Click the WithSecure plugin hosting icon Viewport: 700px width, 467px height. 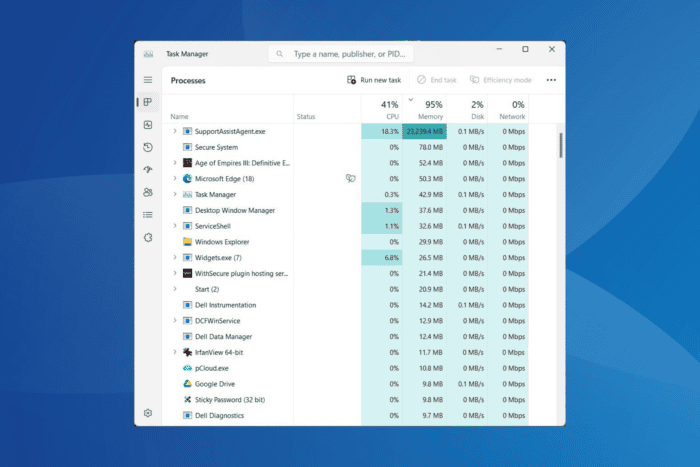coord(188,273)
